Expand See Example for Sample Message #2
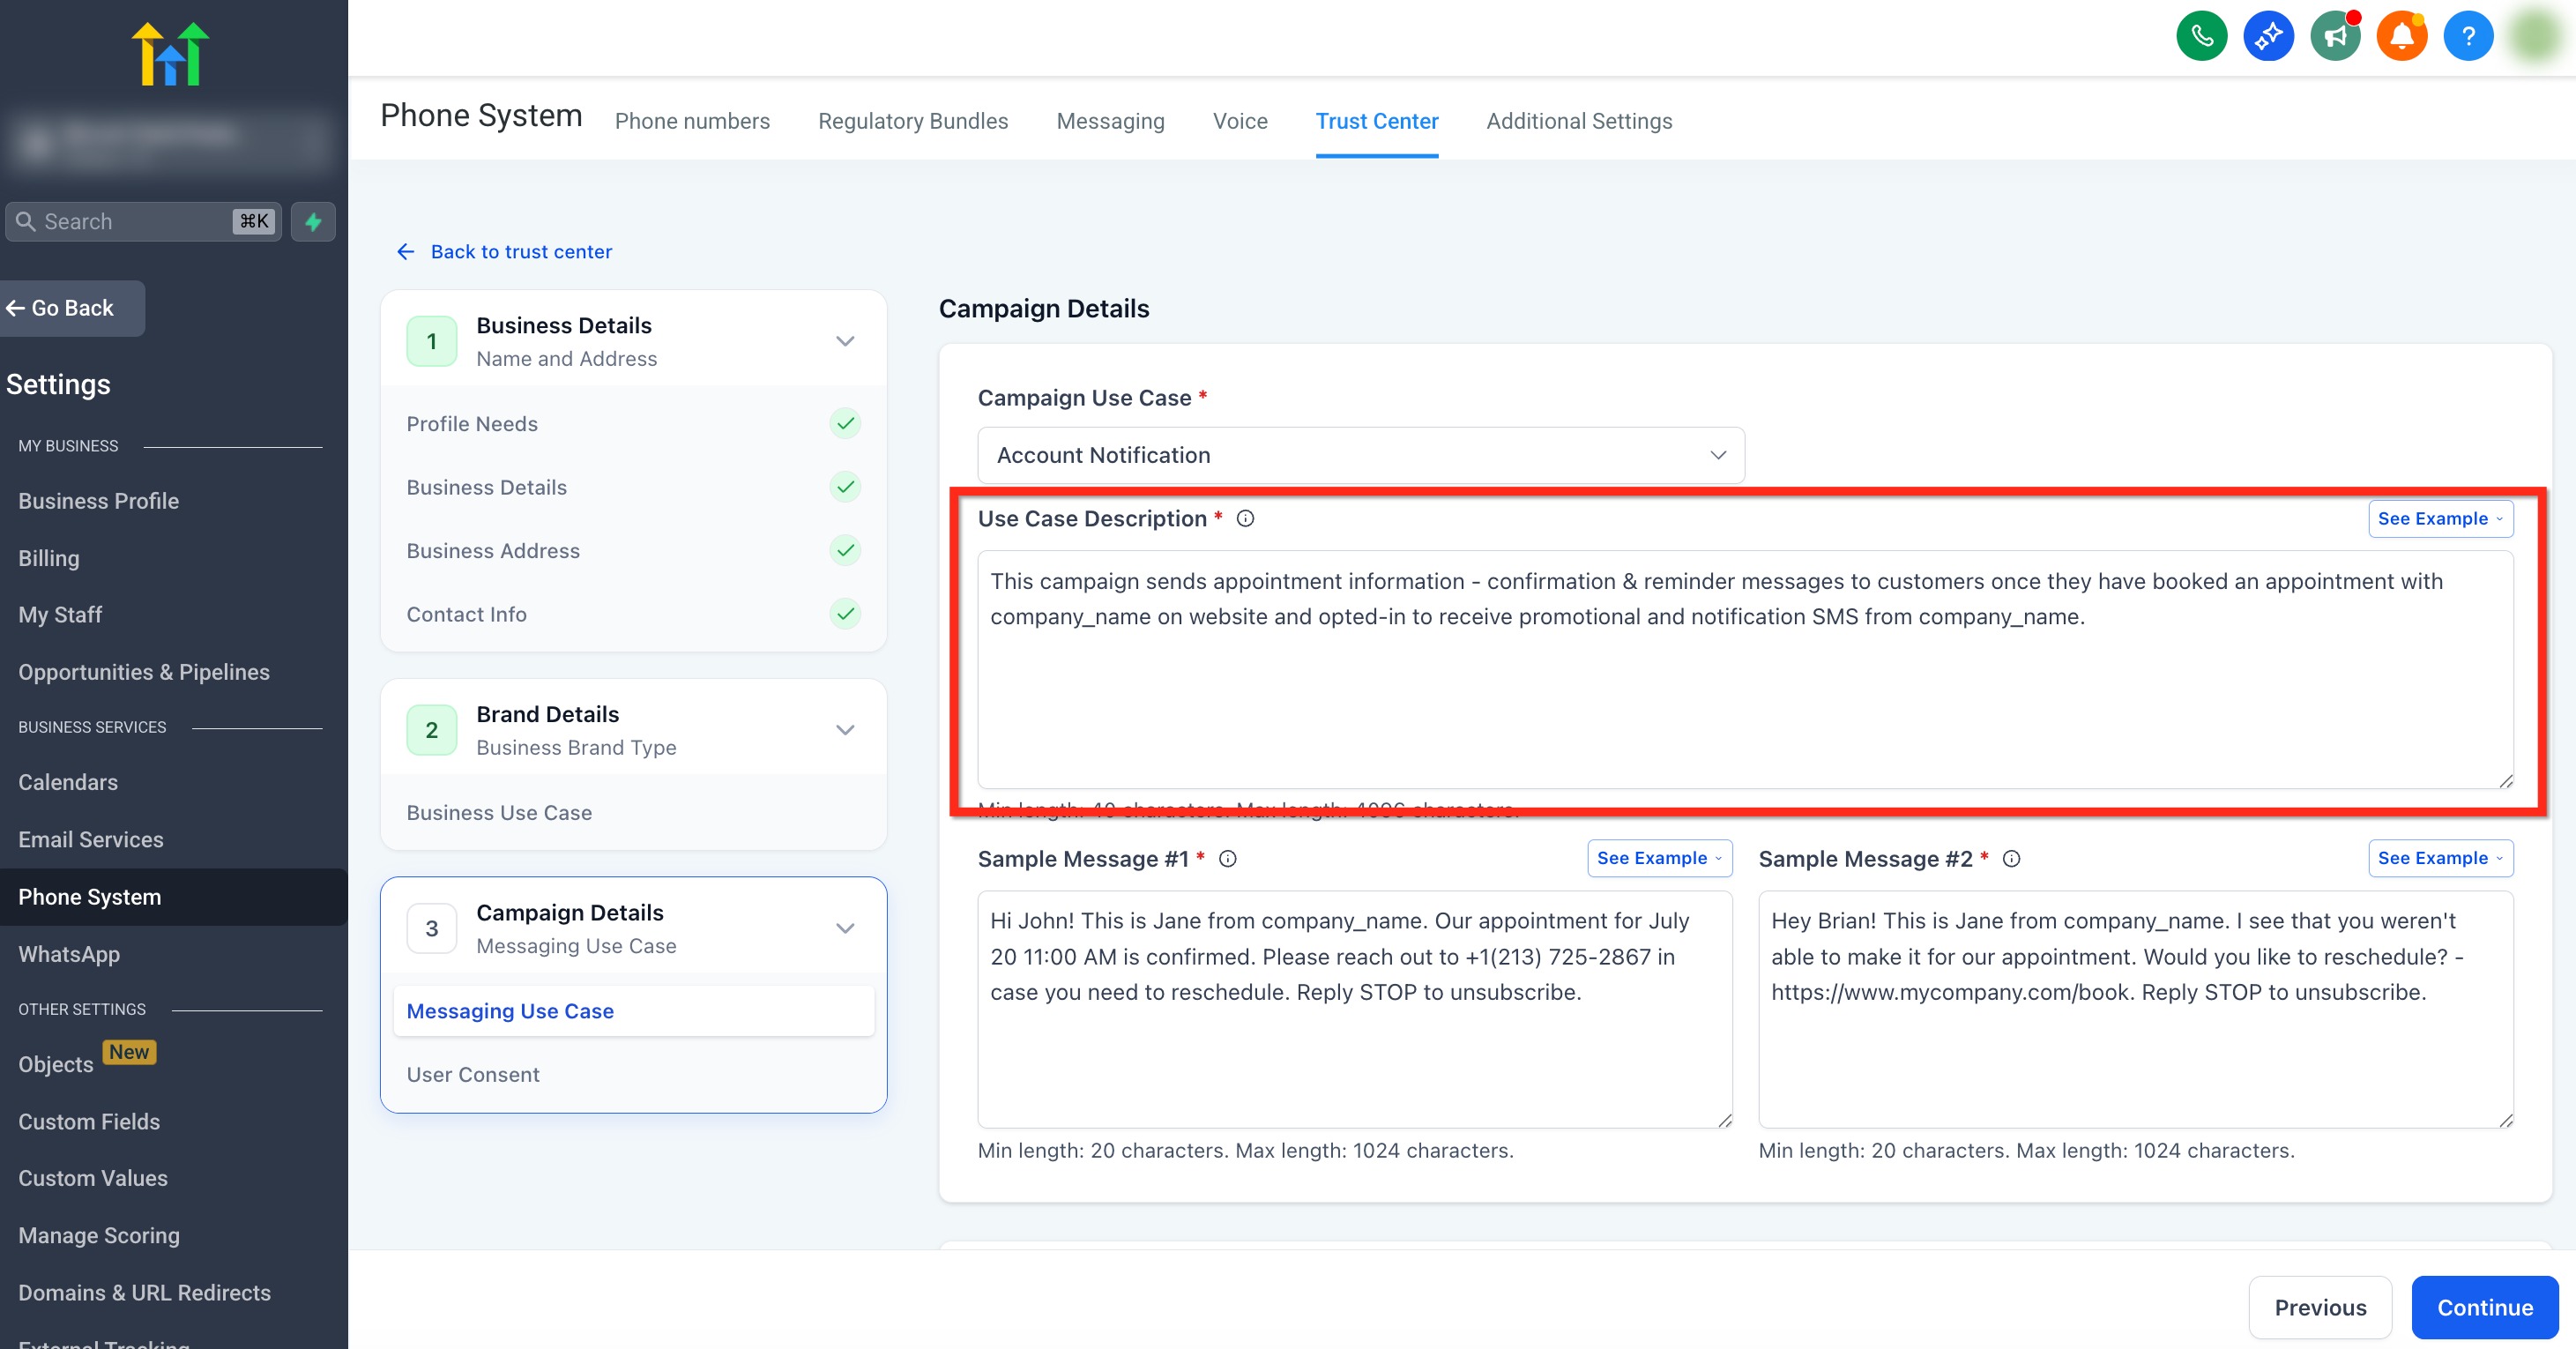The width and height of the screenshot is (2576, 1349). tap(2439, 858)
